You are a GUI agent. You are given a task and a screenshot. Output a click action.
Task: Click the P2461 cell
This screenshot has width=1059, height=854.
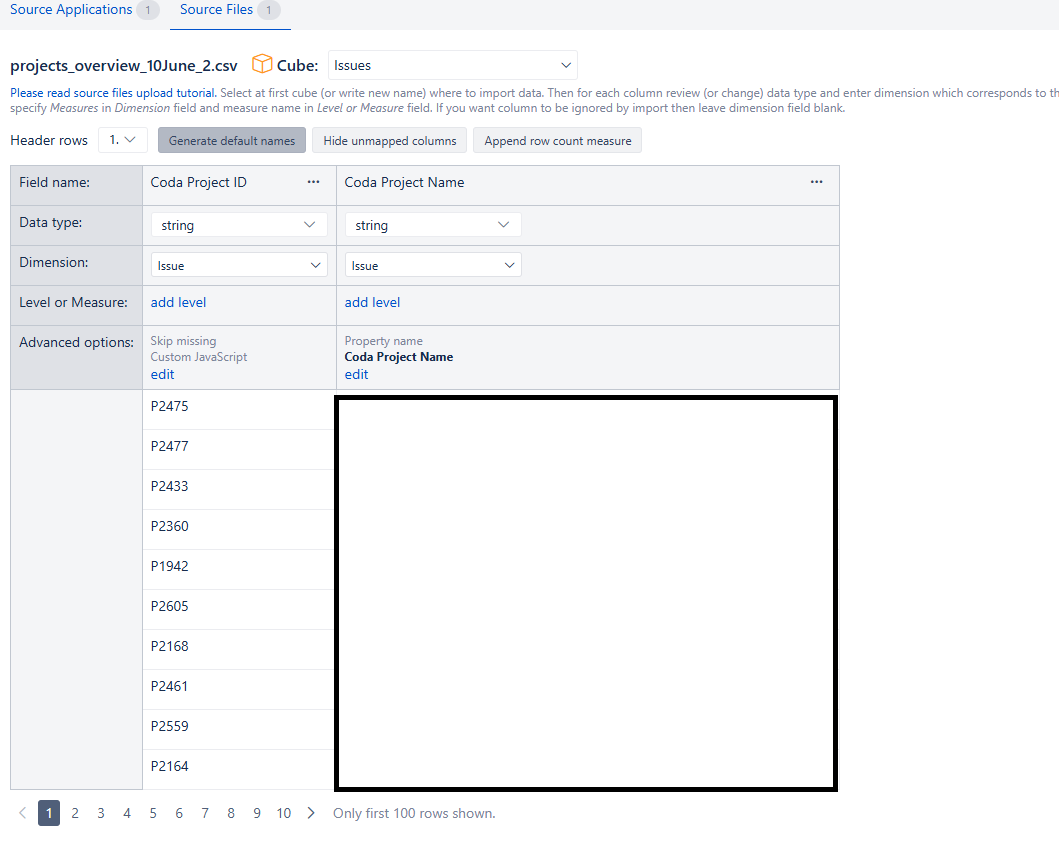tap(239, 689)
